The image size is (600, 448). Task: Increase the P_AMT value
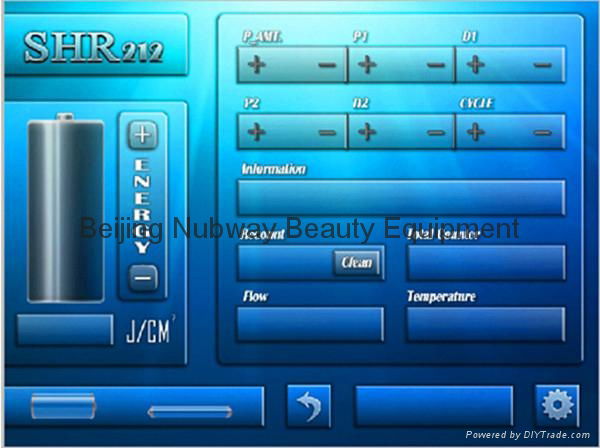click(257, 65)
